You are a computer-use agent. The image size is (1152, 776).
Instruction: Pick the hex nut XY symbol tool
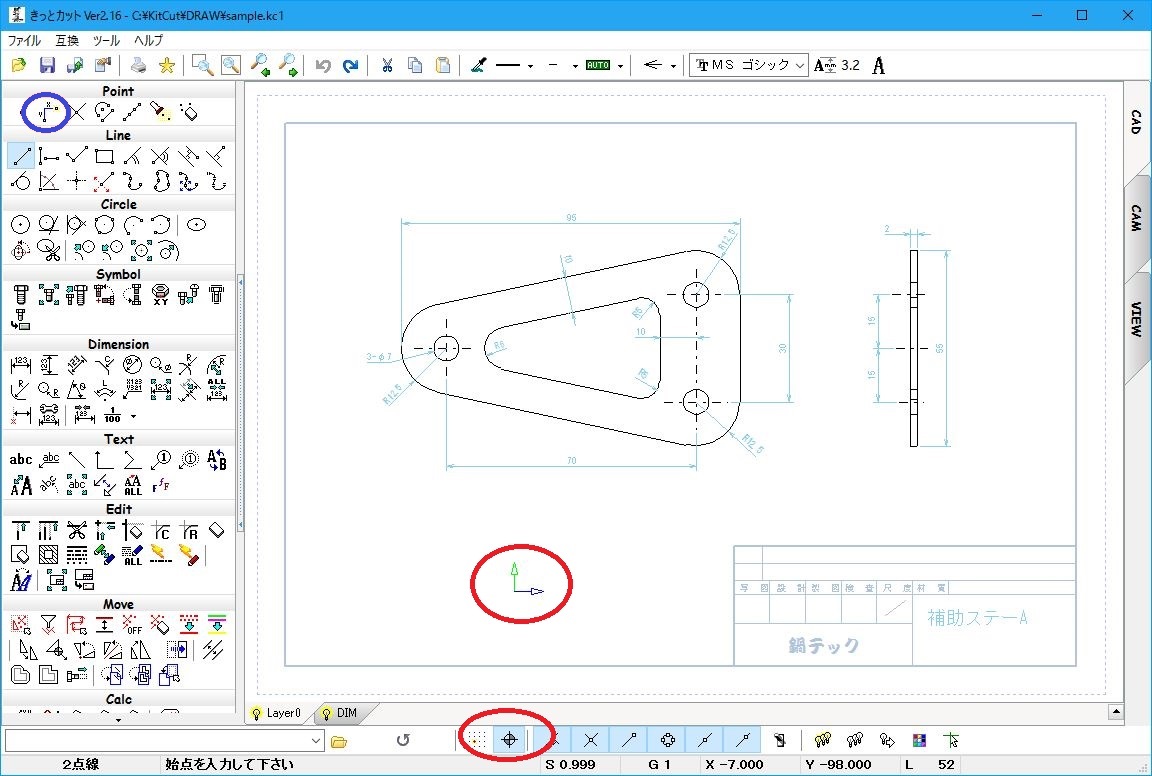(160, 295)
